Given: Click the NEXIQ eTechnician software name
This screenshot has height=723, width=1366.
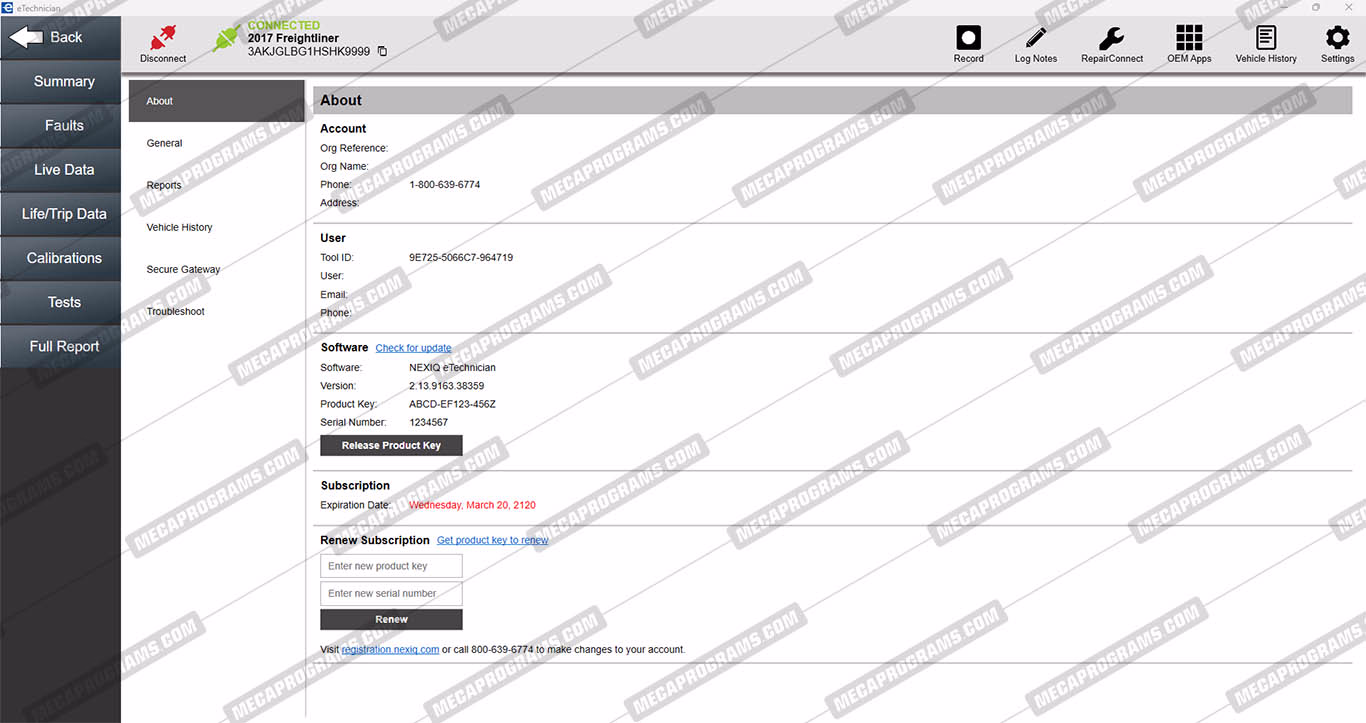Looking at the screenshot, I should pos(452,367).
